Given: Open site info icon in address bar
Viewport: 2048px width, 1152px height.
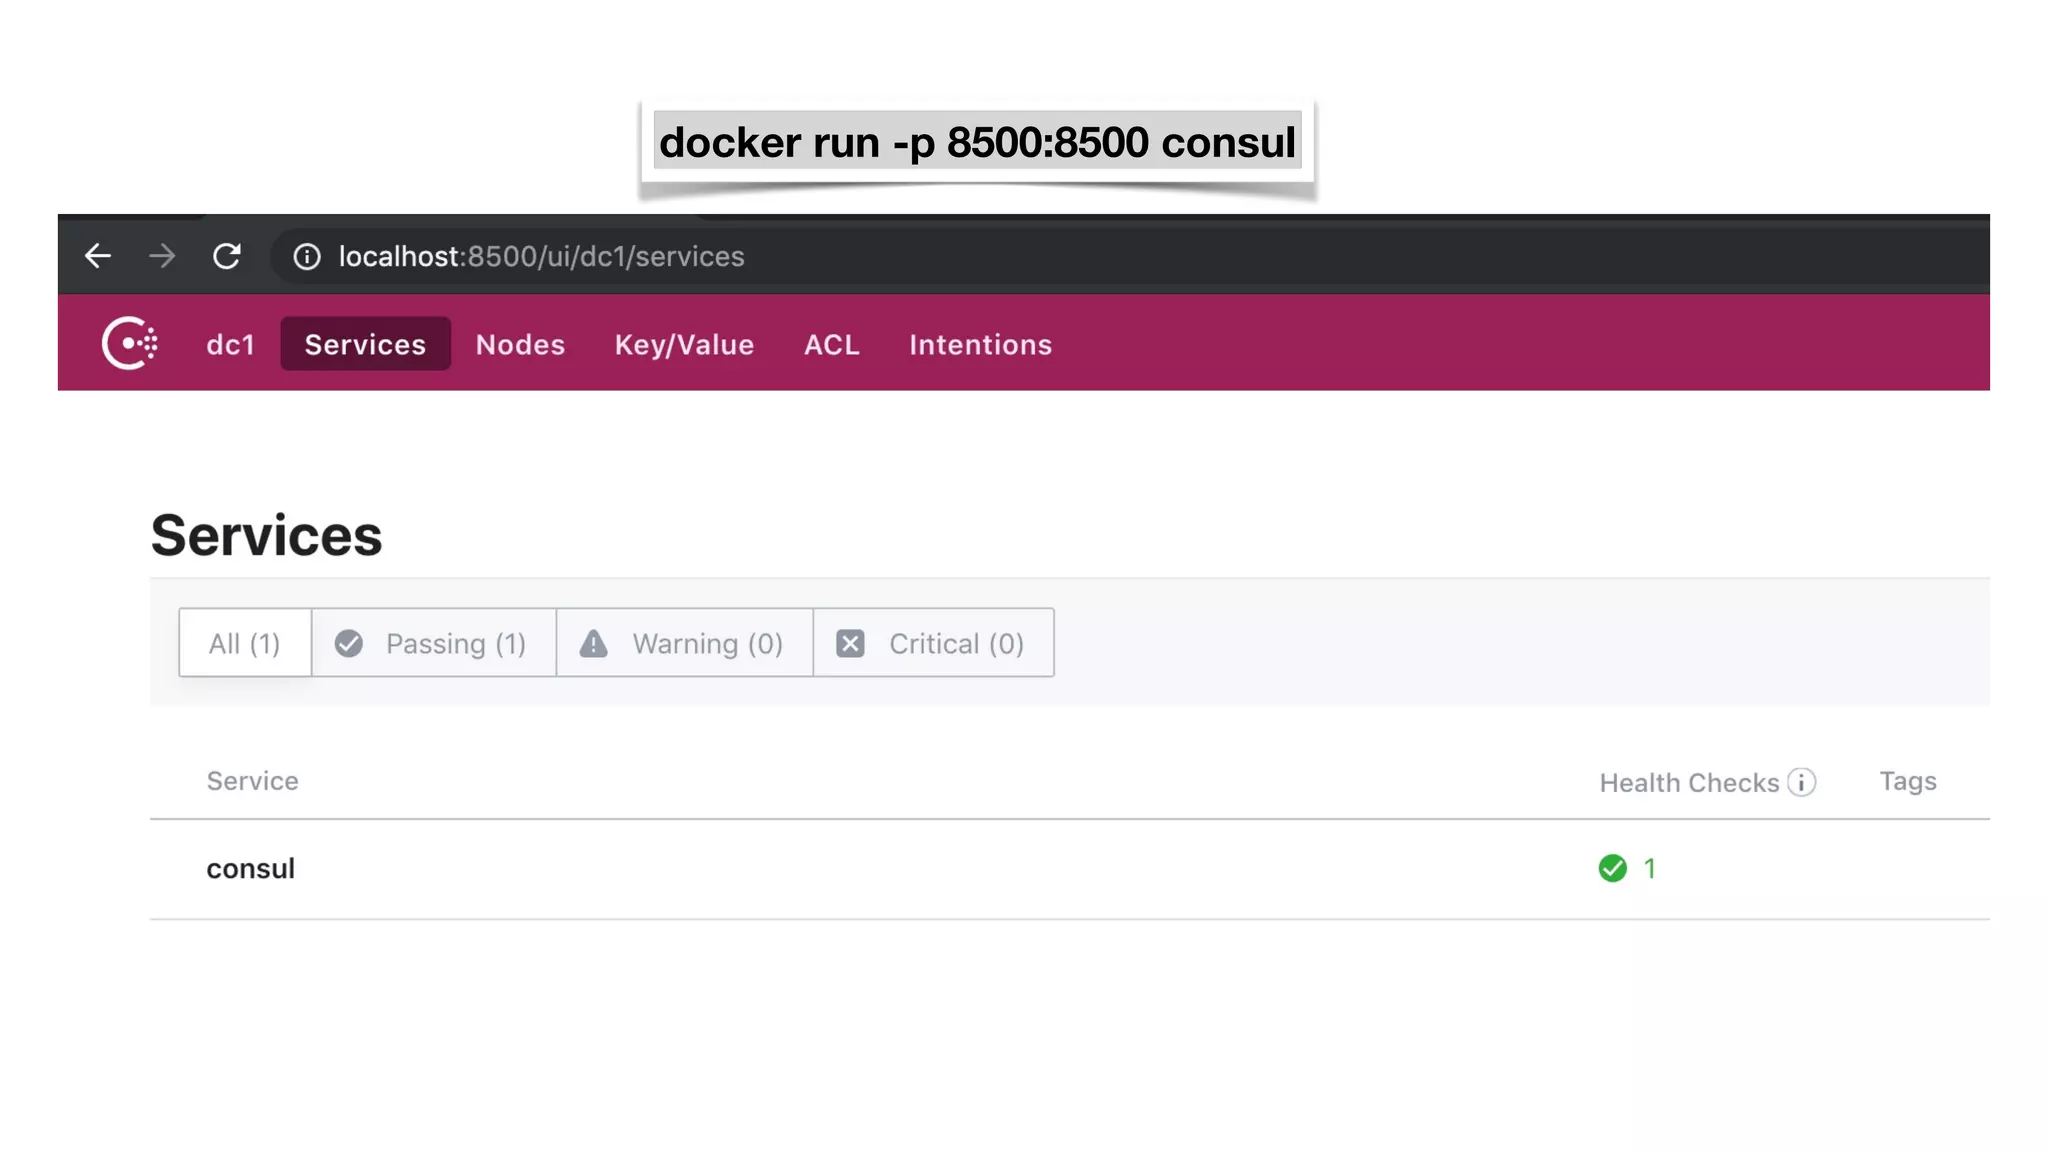Looking at the screenshot, I should click(x=307, y=257).
